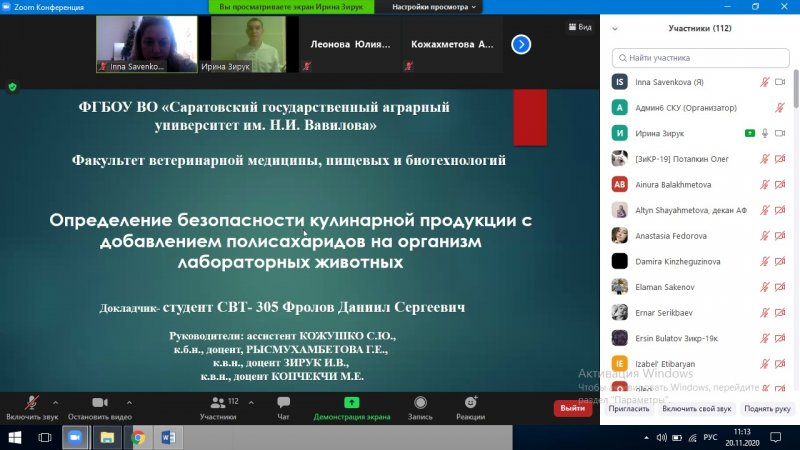This screenshot has width=800, height=450.
Task: Select Ирина Зирук video thumbnail
Action: [248, 44]
